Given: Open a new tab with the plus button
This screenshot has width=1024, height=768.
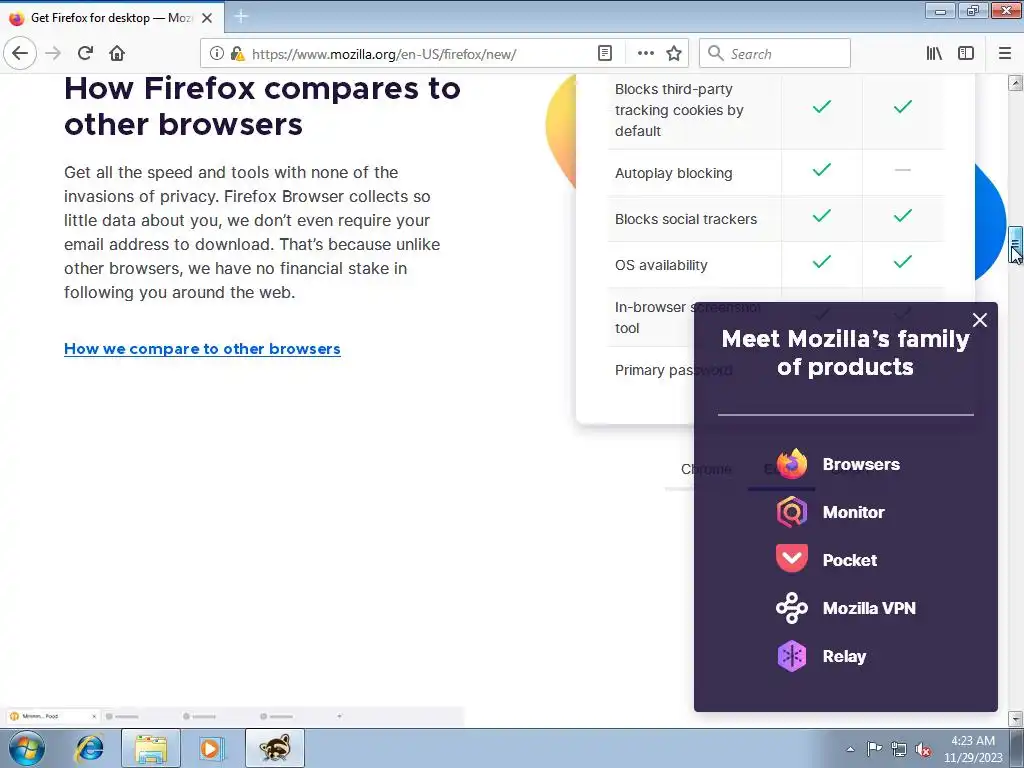Looking at the screenshot, I should point(241,16).
